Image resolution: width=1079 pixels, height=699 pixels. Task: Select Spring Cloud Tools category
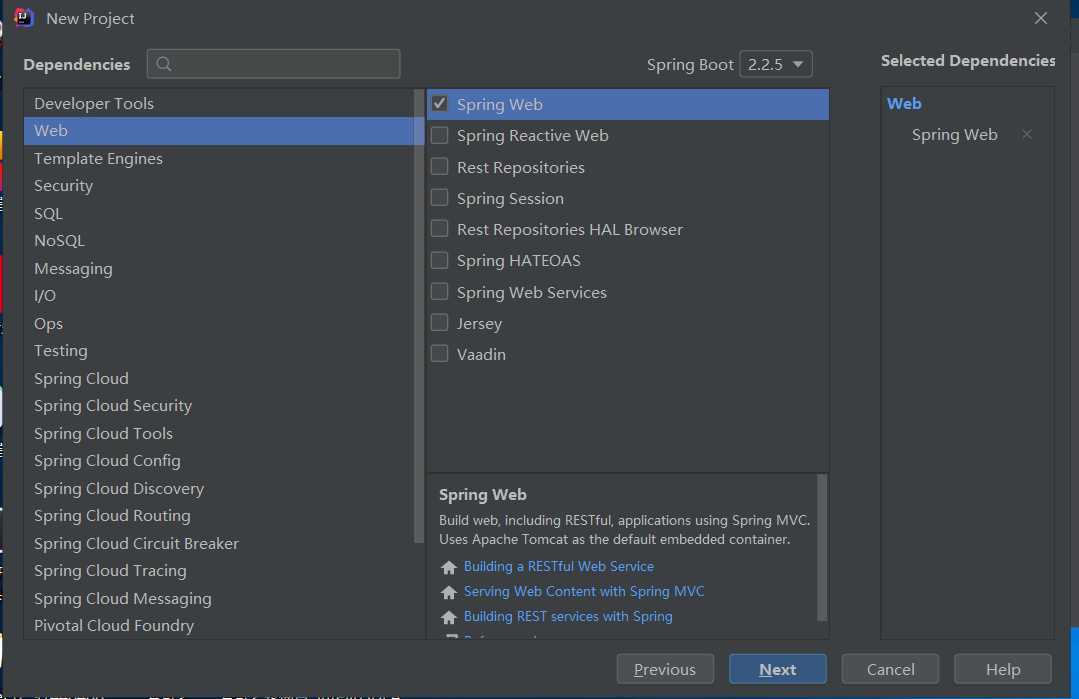(219, 433)
